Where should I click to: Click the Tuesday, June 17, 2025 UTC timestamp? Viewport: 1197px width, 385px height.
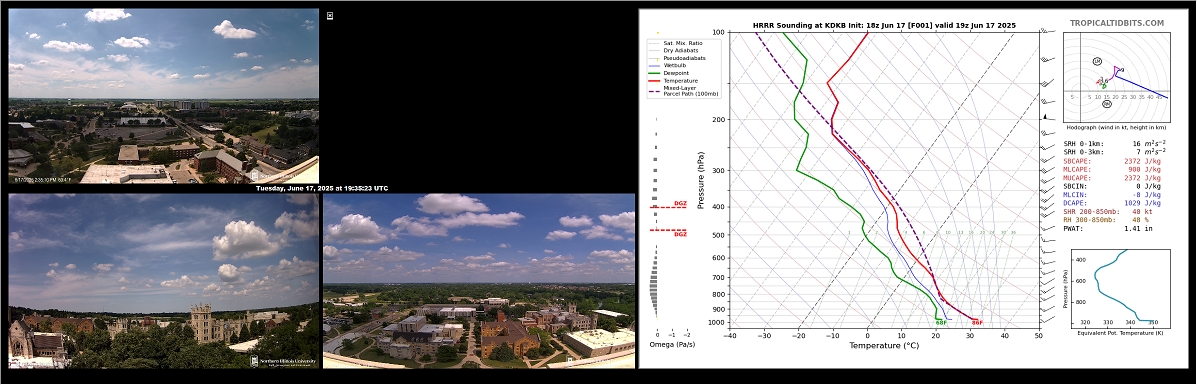coord(321,188)
